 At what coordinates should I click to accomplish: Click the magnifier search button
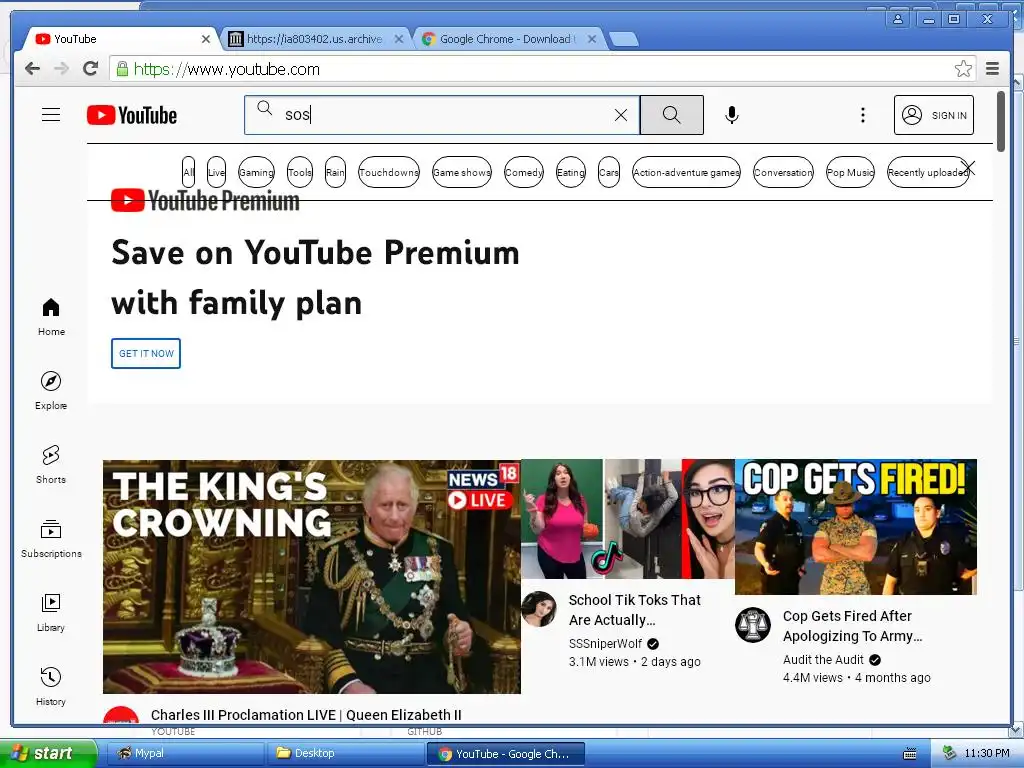[671, 115]
